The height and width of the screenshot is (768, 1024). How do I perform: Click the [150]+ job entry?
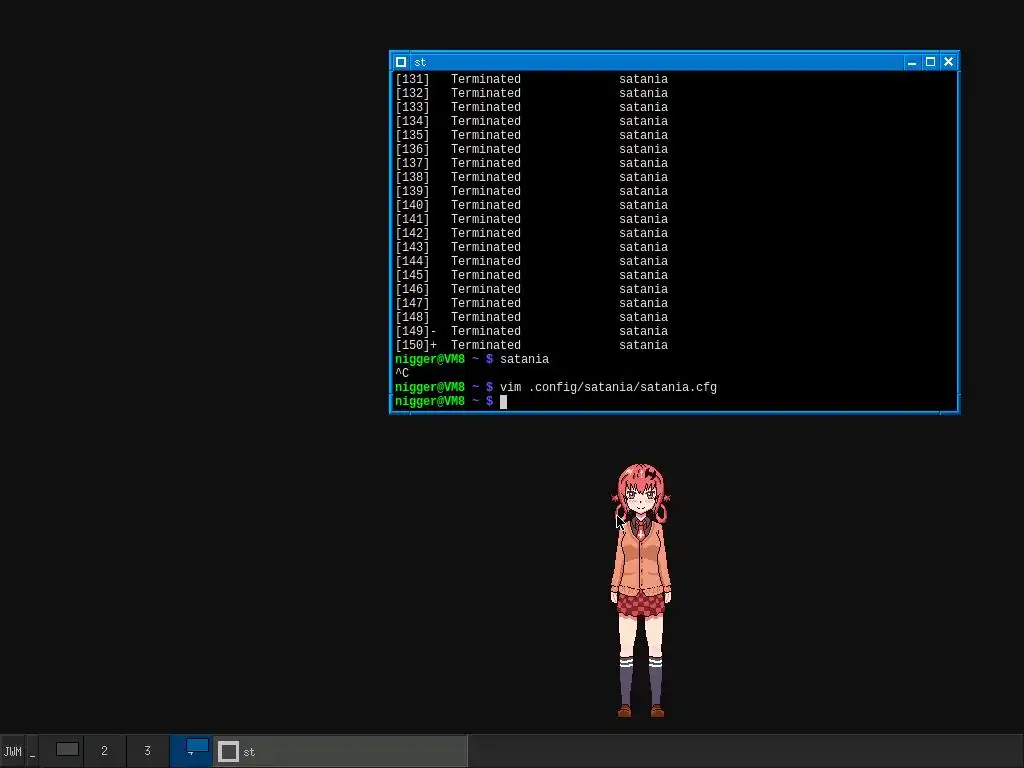(x=532, y=345)
